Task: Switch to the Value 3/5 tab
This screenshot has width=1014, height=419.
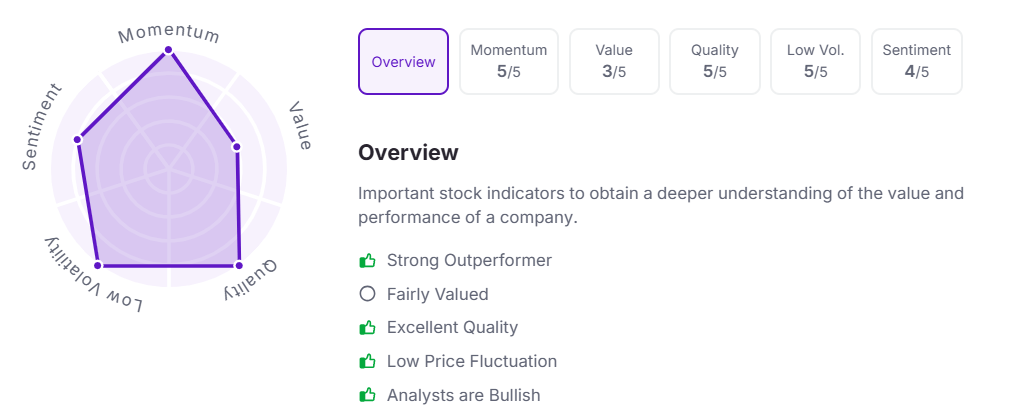Action: 614,62
